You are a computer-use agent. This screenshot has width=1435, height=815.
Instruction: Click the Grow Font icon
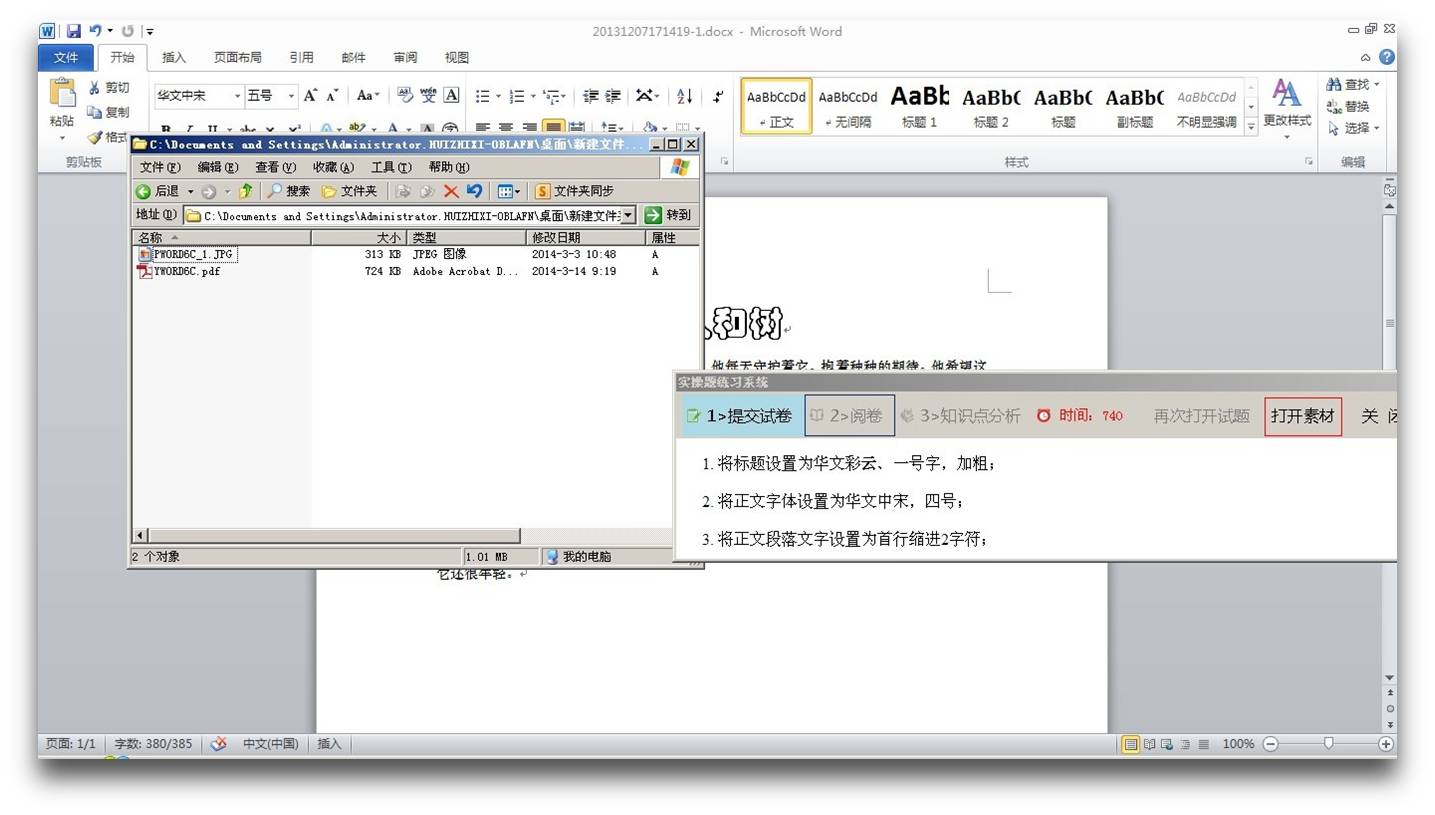[x=311, y=96]
